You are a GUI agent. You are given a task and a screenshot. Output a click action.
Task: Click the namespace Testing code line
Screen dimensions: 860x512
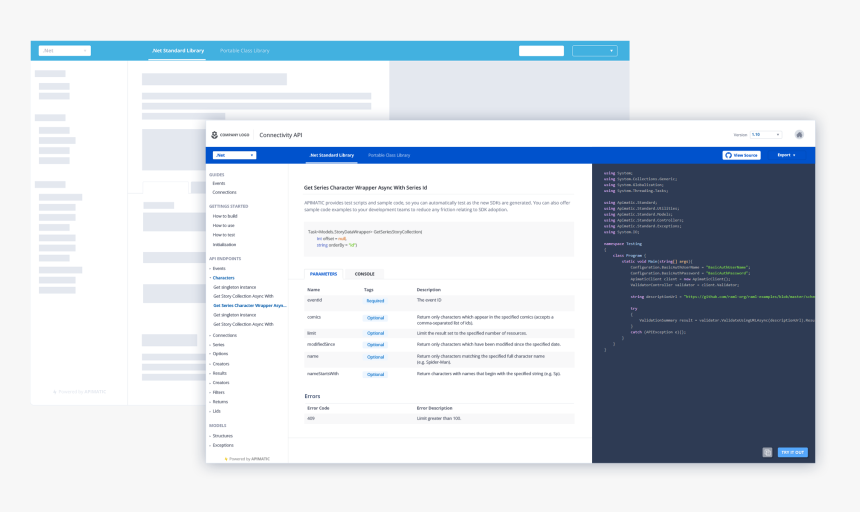[x=623, y=243]
